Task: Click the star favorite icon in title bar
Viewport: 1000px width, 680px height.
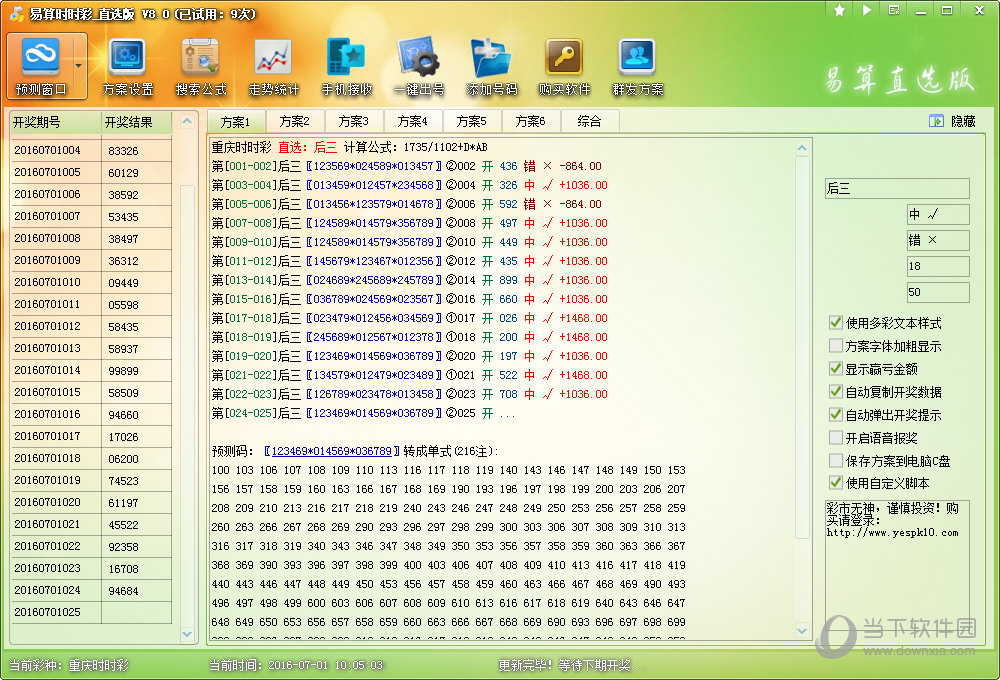Action: pos(839,10)
